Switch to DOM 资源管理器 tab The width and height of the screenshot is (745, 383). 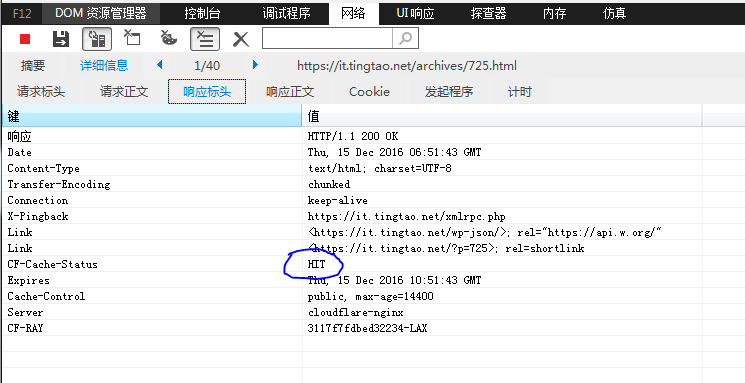pos(101,13)
